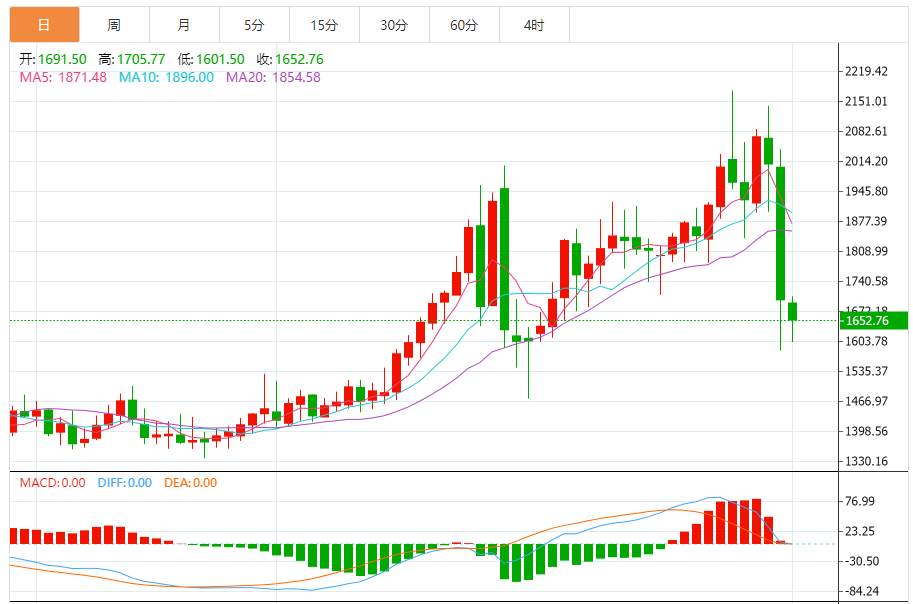Screen dimensions: 913x604
Task: Click the 1330.16 price axis label
Action: click(866, 461)
